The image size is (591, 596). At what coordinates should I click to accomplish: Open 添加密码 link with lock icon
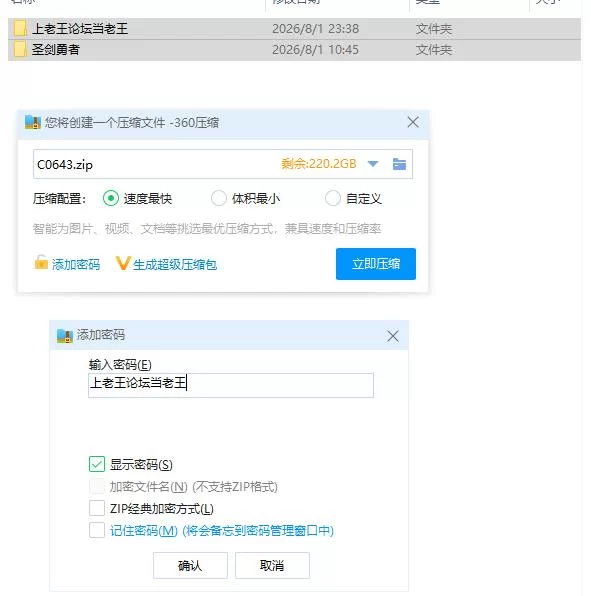(67, 264)
